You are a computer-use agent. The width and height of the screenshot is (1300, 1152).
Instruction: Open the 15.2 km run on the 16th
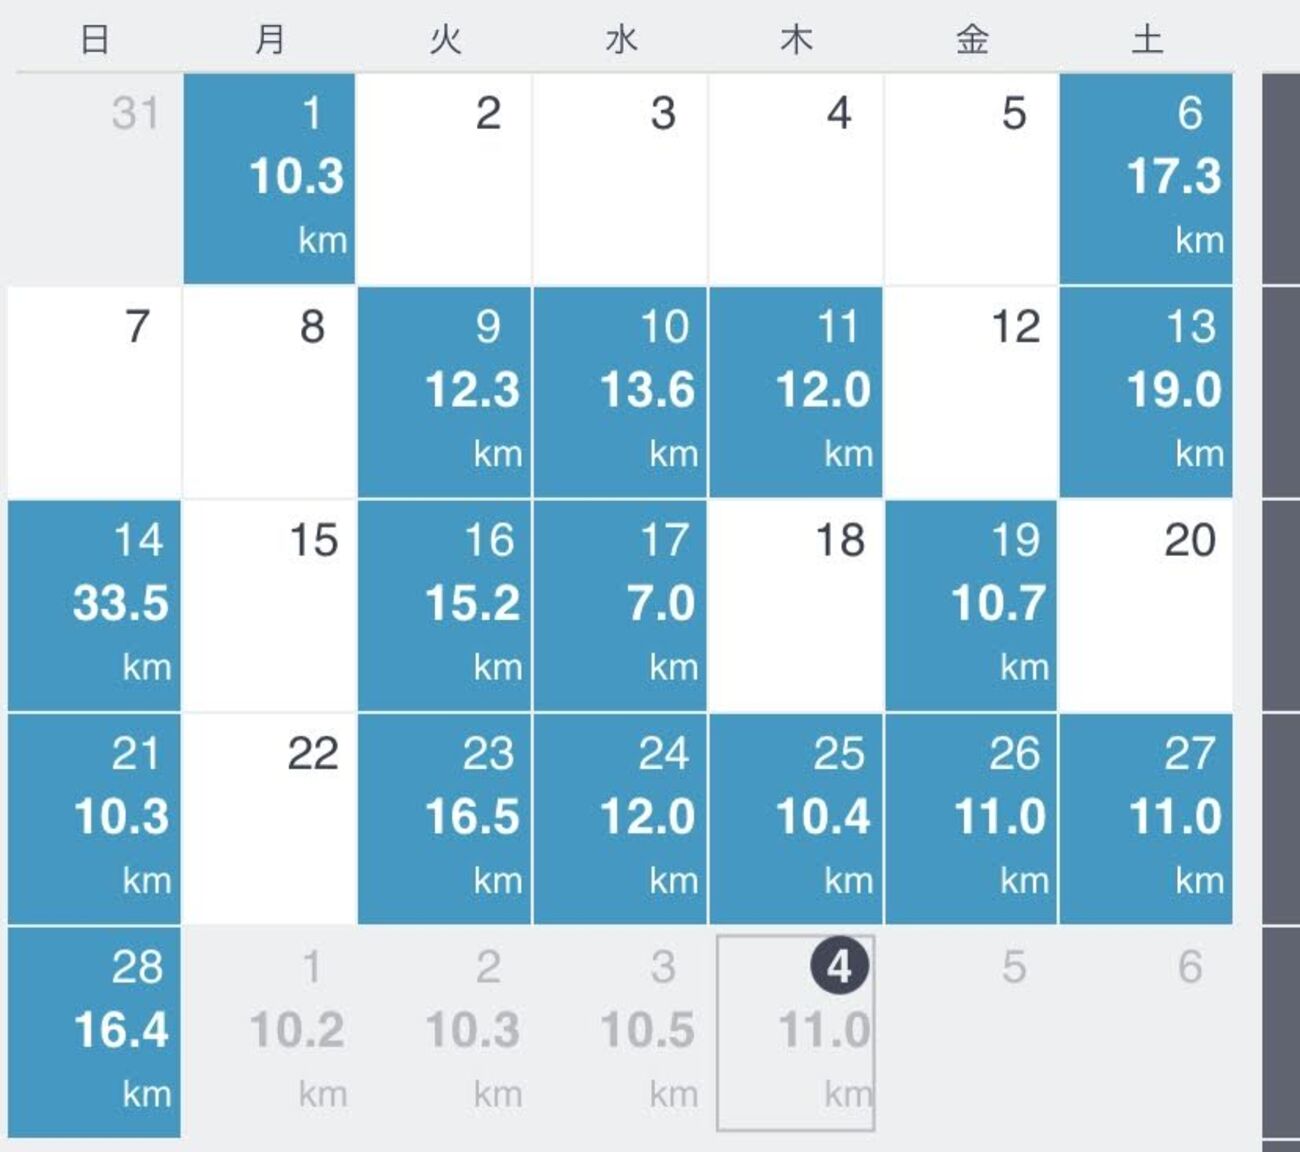[445, 605]
